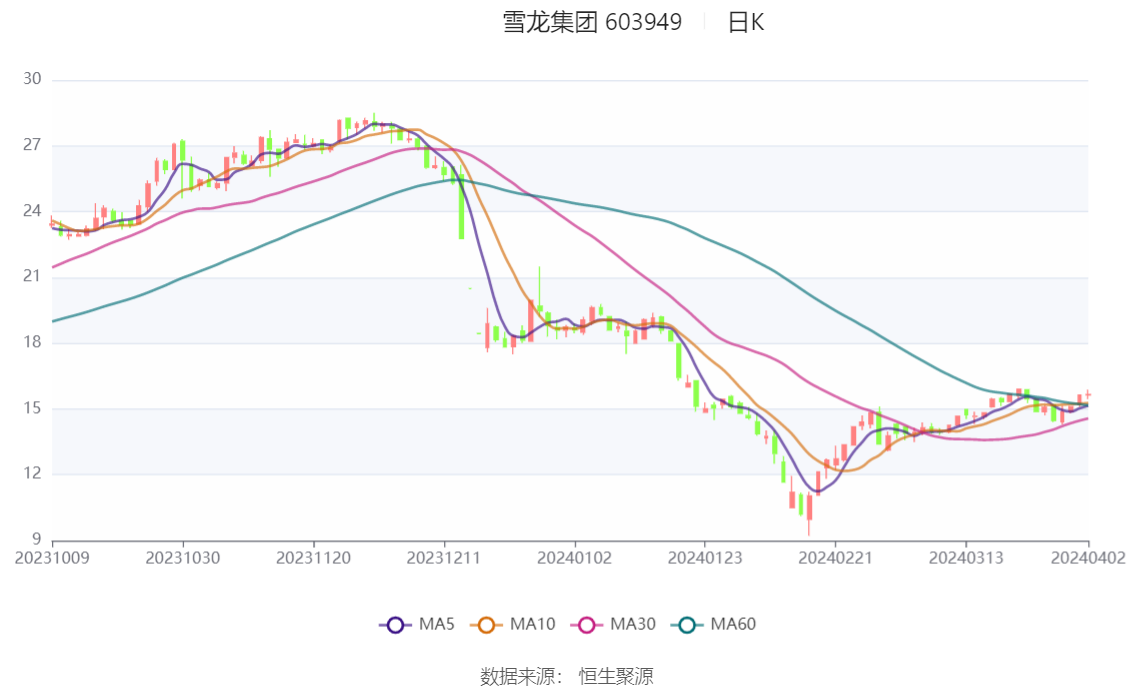Toggle the MA5 legend circle marker
The height and width of the screenshot is (689, 1134).
click(x=395, y=625)
